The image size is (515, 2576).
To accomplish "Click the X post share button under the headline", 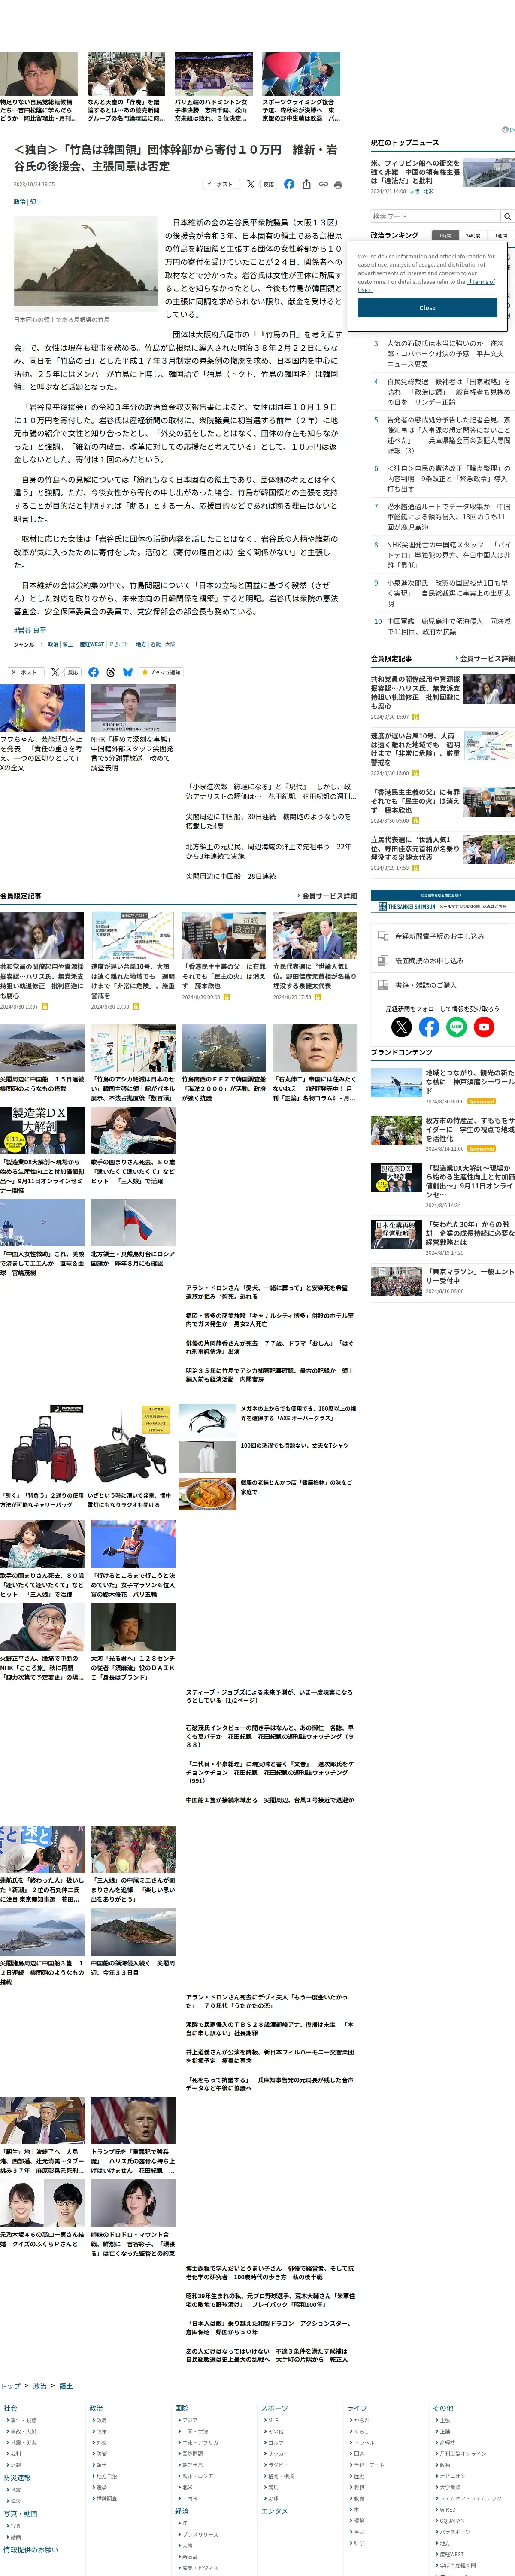I will pyautogui.click(x=220, y=184).
